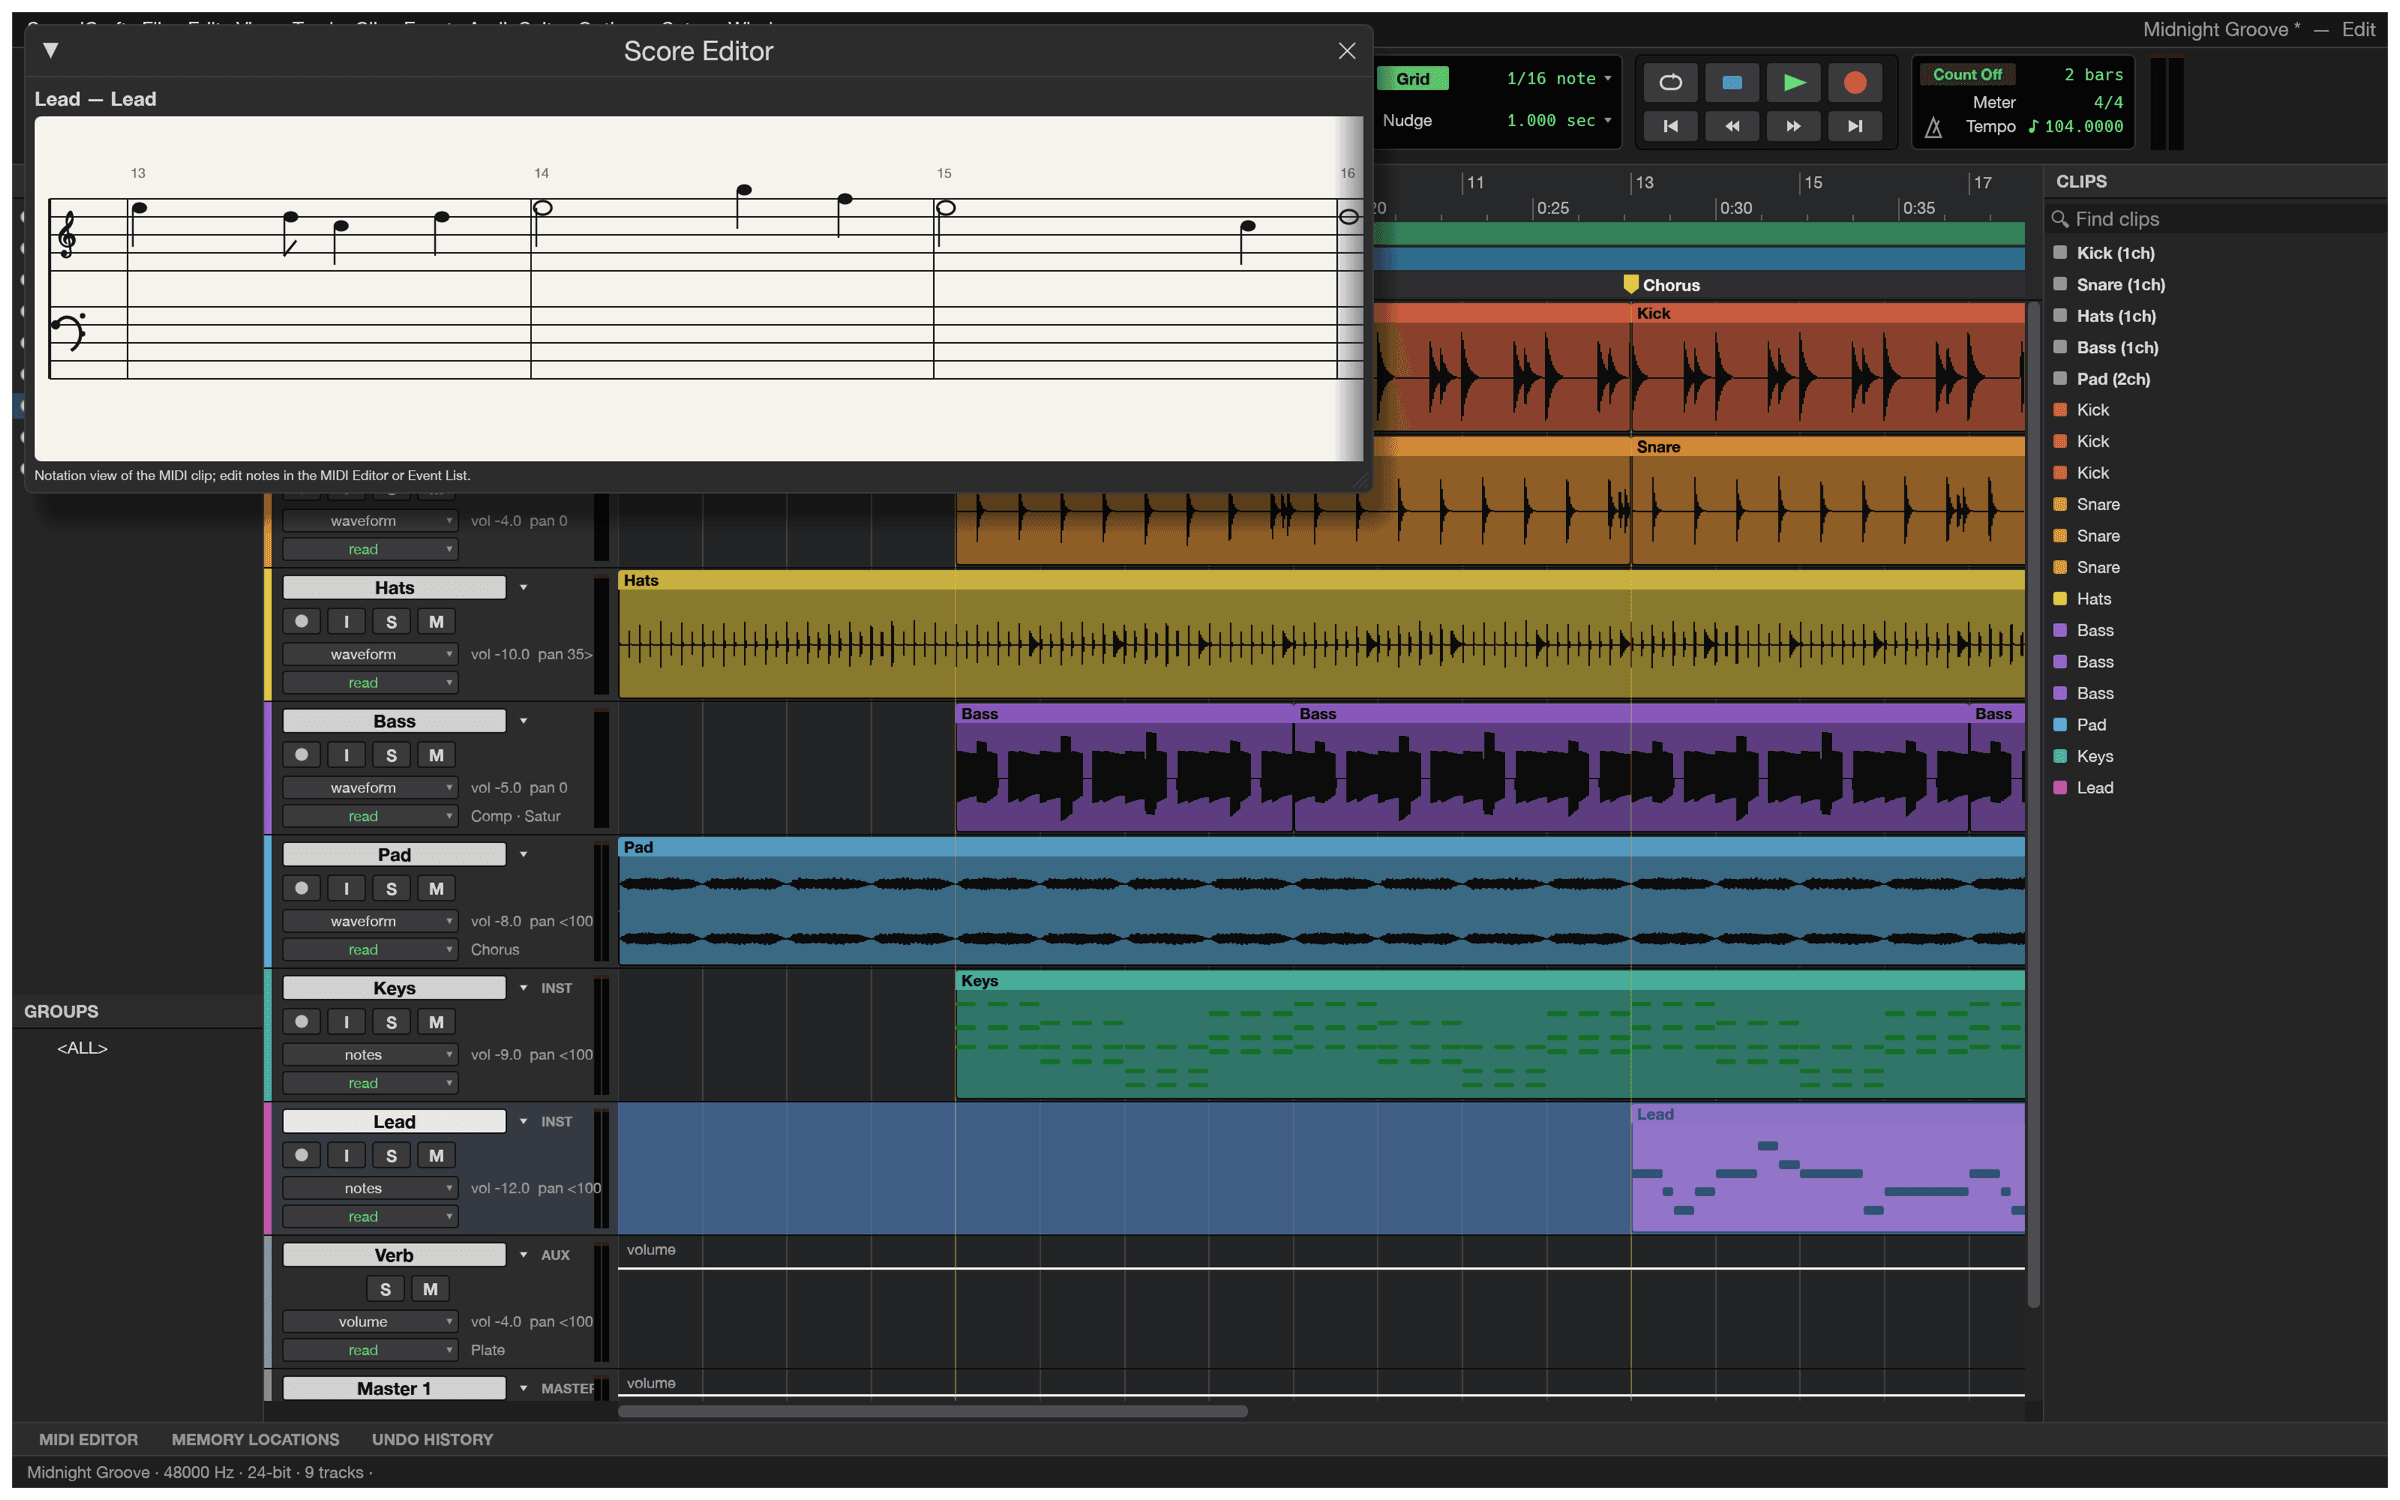Open the Lead track notes view dropdown
The width and height of the screenshot is (2400, 1500).
coord(369,1188)
